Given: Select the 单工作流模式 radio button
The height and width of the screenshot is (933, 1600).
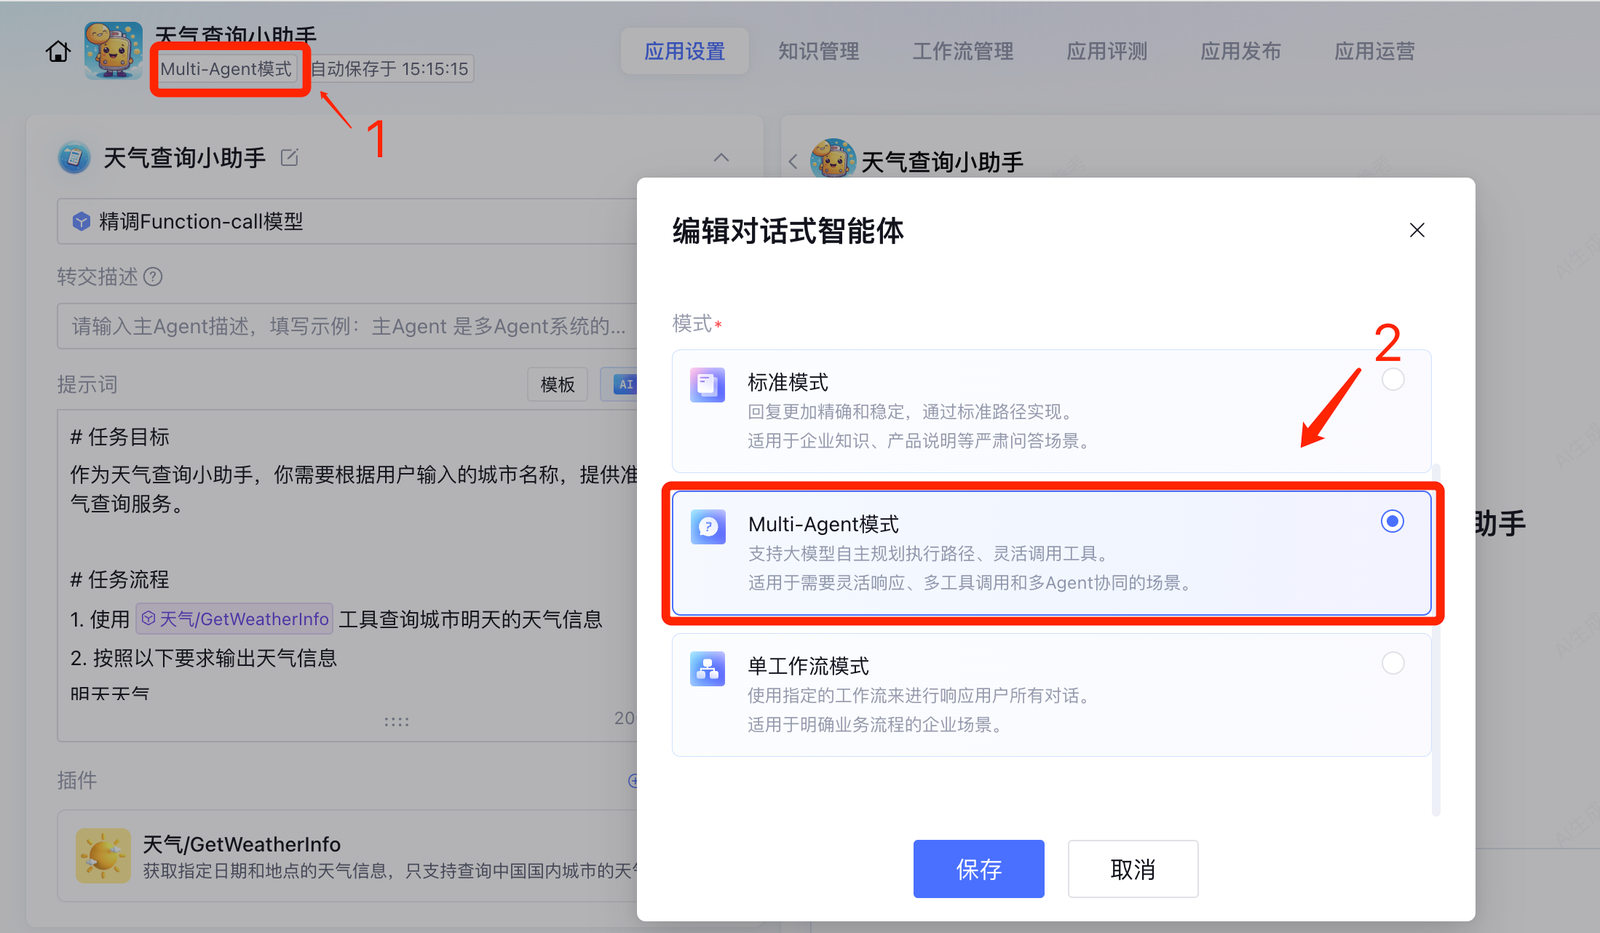Looking at the screenshot, I should tap(1392, 663).
